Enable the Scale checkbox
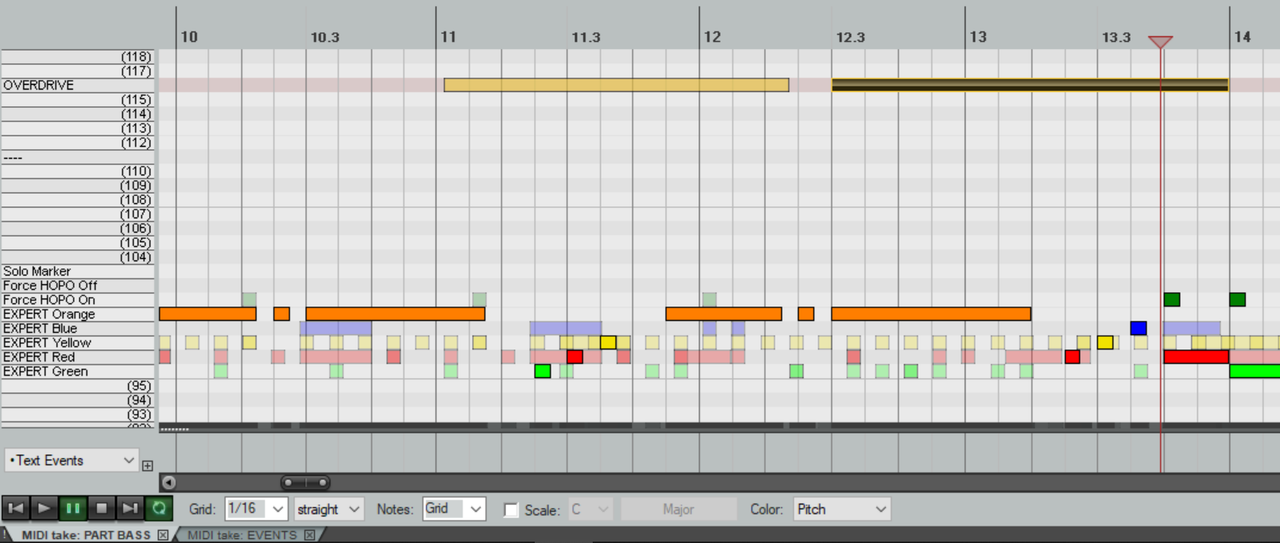 coord(511,510)
